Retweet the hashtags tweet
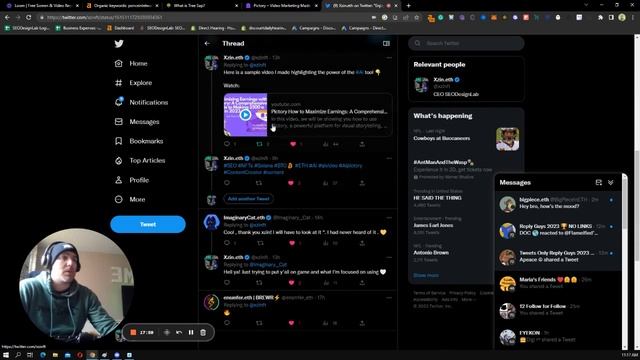The height and width of the screenshot is (360, 640). point(259,183)
